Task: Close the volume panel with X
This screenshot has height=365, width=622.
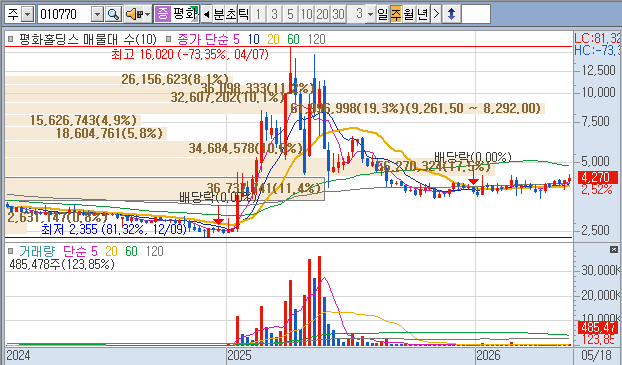Action: (x=614, y=250)
